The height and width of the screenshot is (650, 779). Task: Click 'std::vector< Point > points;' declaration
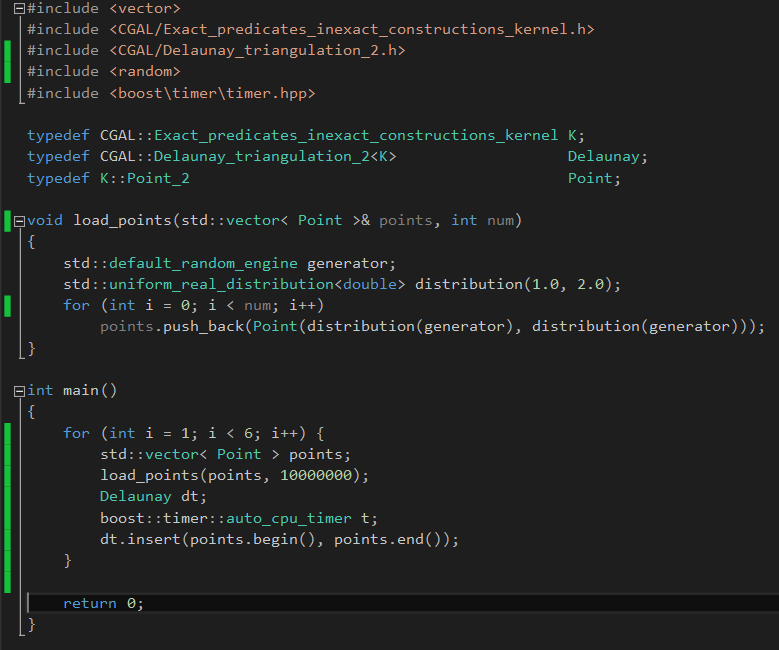pyautogui.click(x=226, y=455)
